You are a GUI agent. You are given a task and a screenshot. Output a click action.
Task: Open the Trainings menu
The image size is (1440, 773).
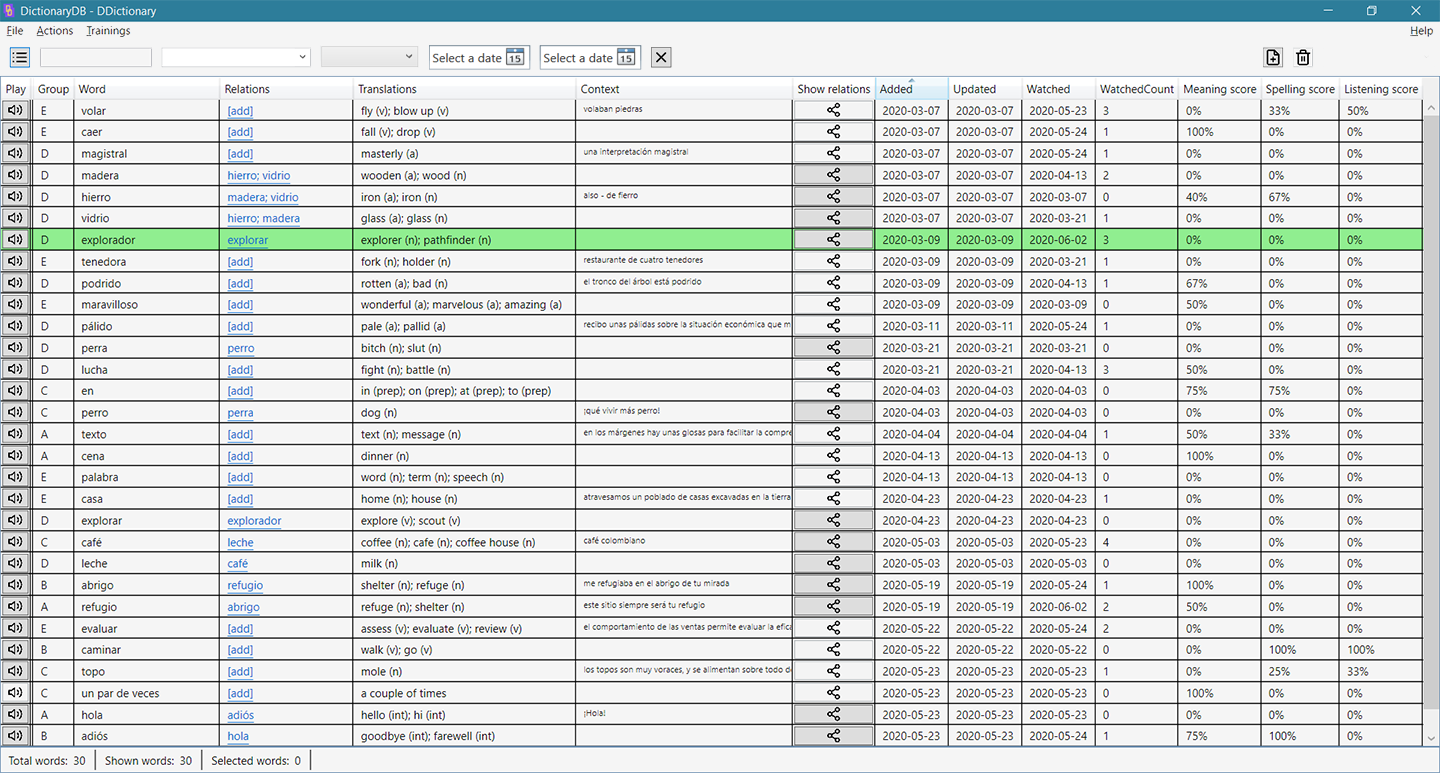[x=108, y=31]
